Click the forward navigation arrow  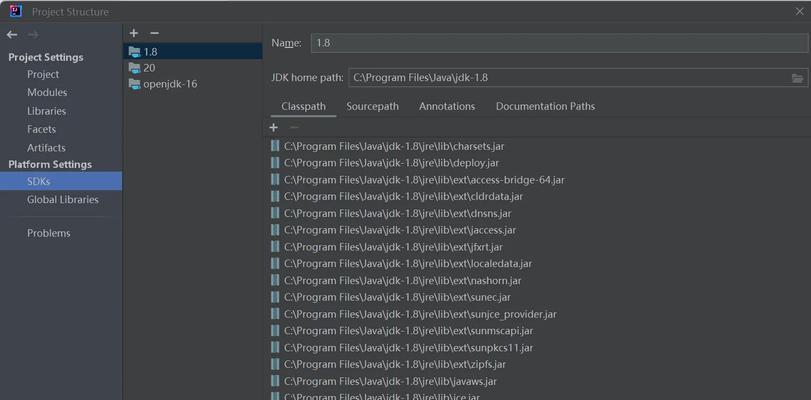(x=33, y=35)
